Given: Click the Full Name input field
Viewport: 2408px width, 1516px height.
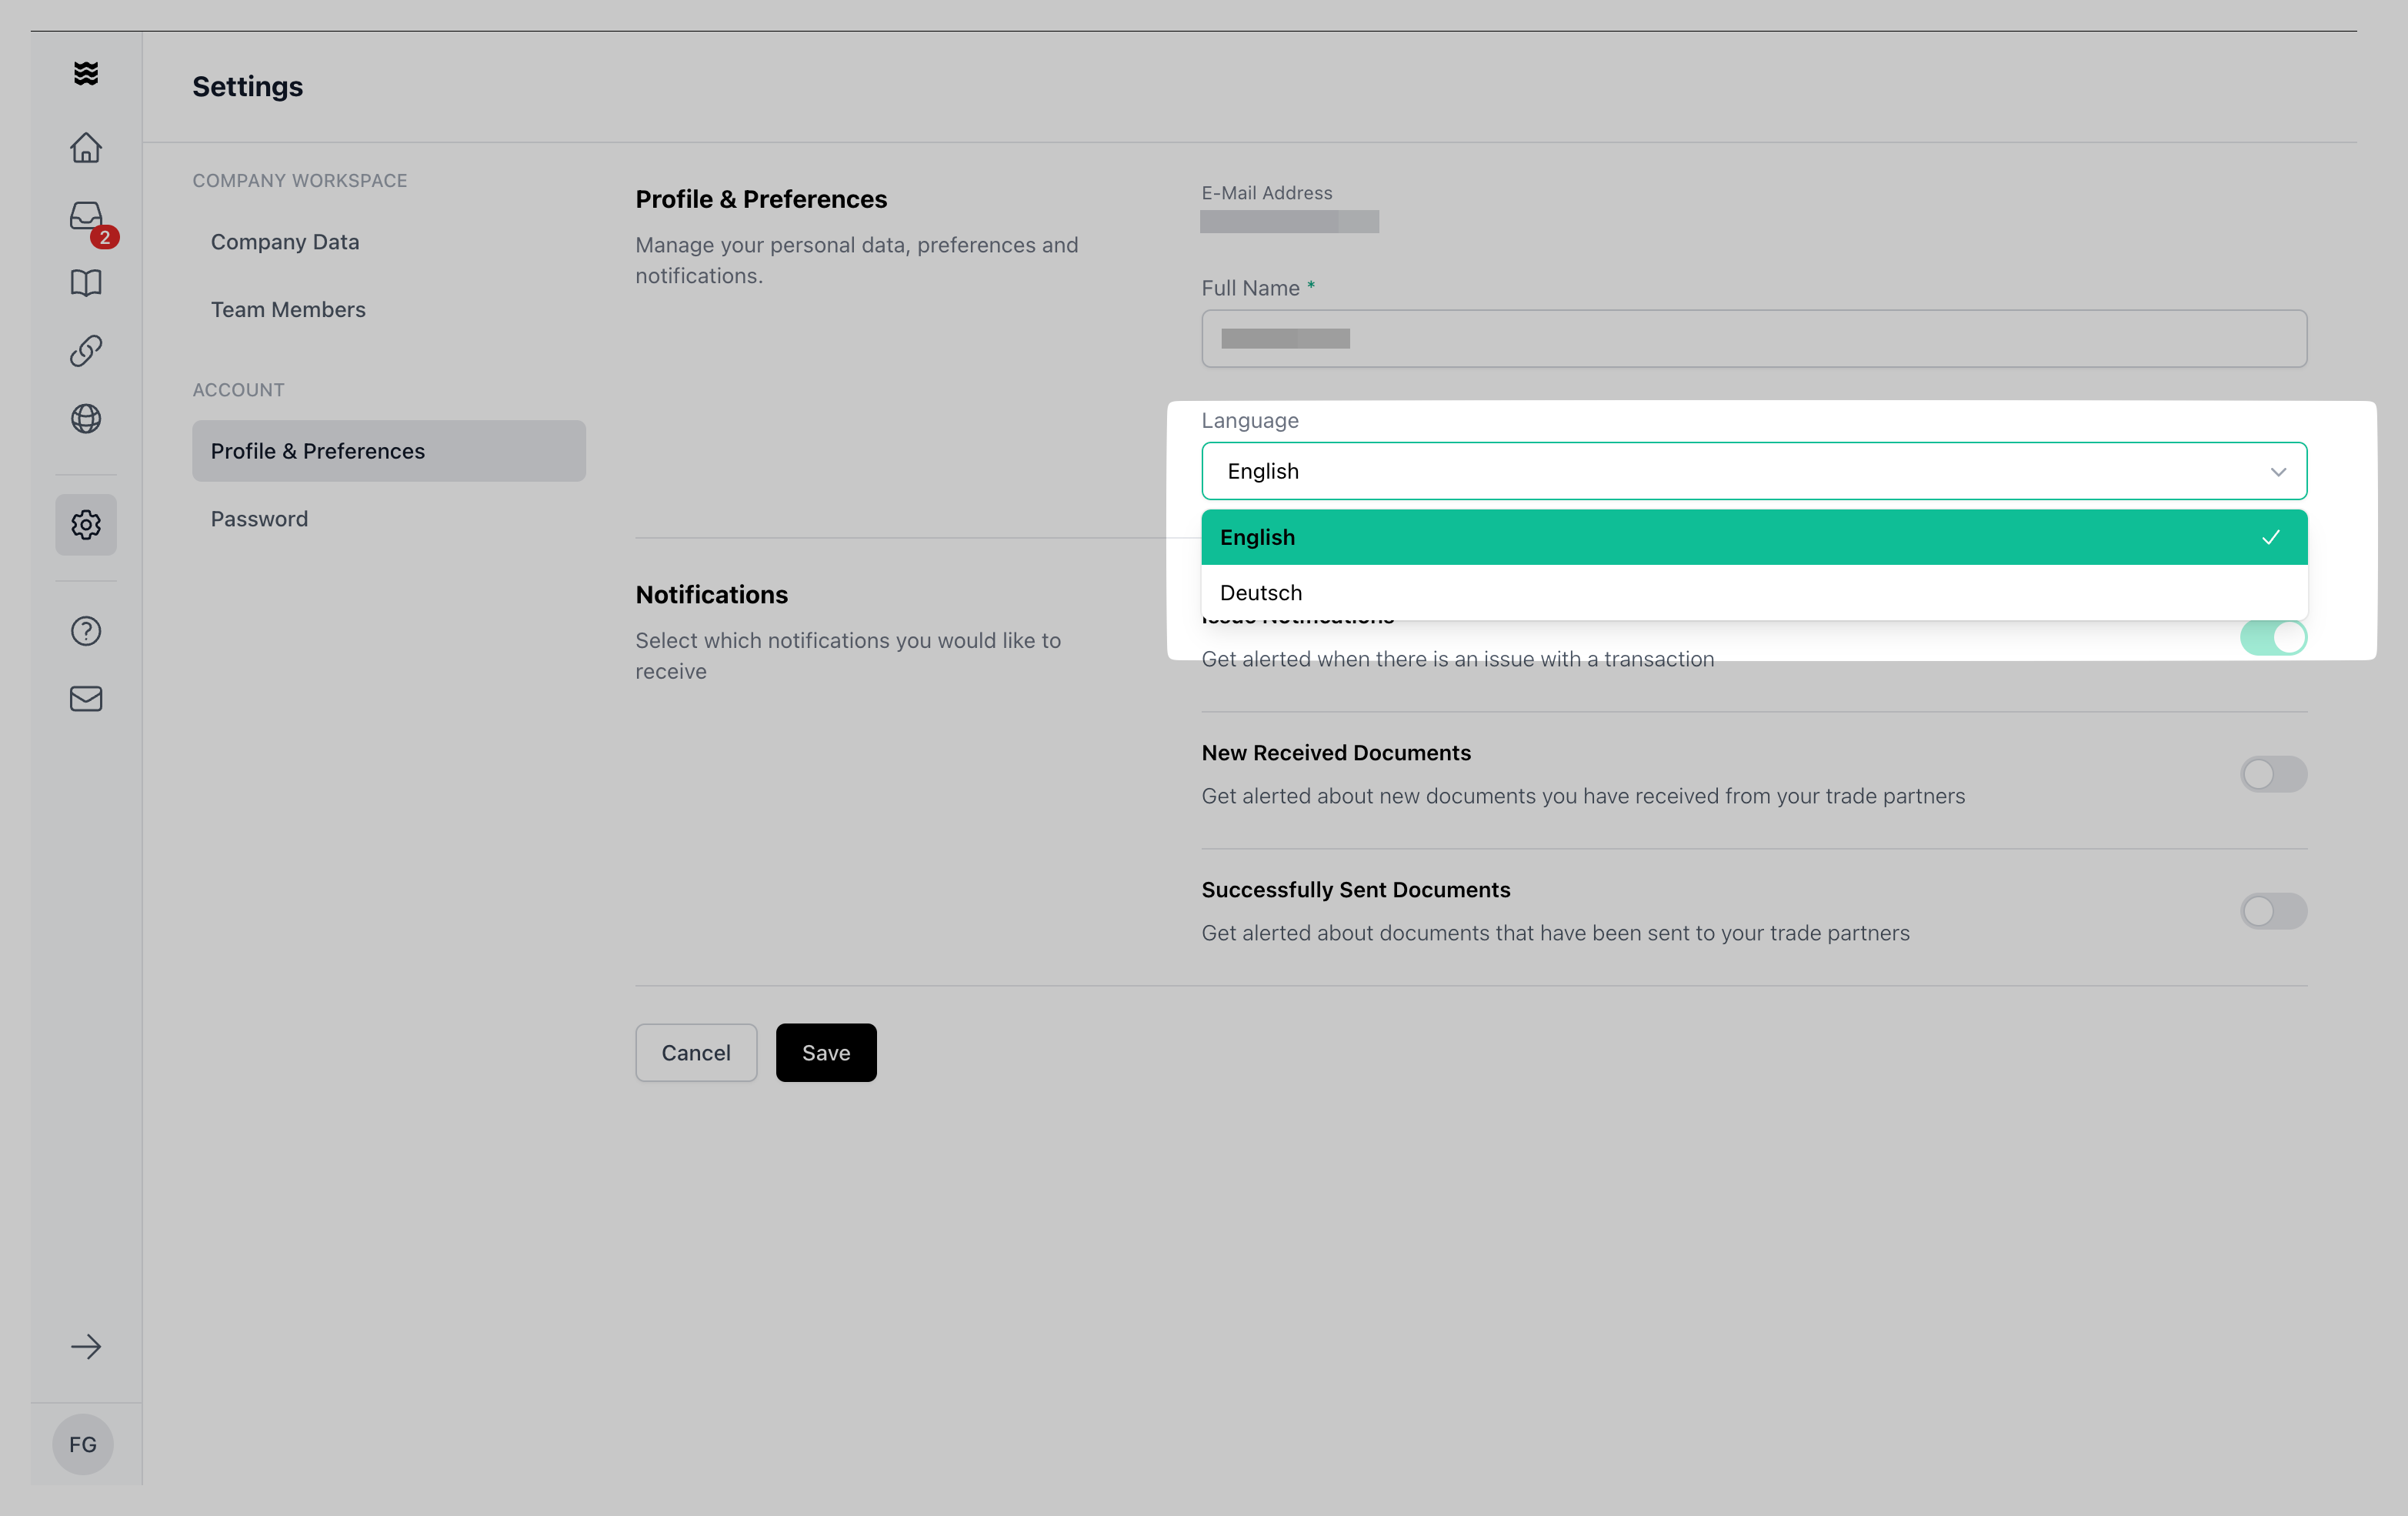Looking at the screenshot, I should (1754, 339).
